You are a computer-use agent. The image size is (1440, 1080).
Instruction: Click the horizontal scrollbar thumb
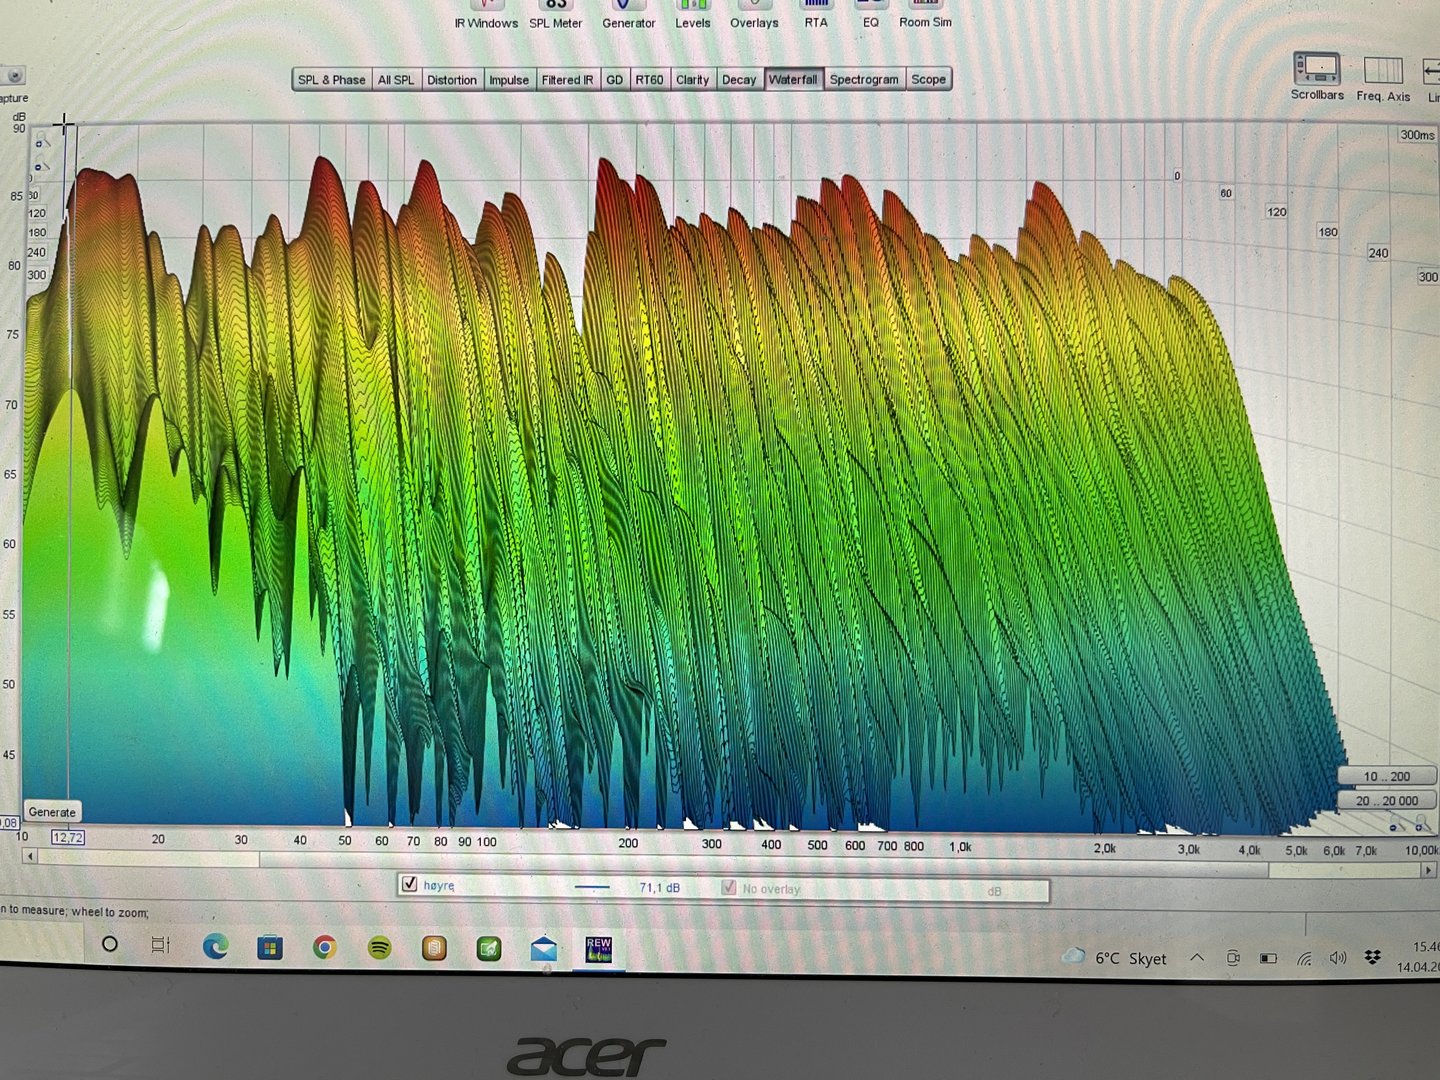(x=765, y=865)
